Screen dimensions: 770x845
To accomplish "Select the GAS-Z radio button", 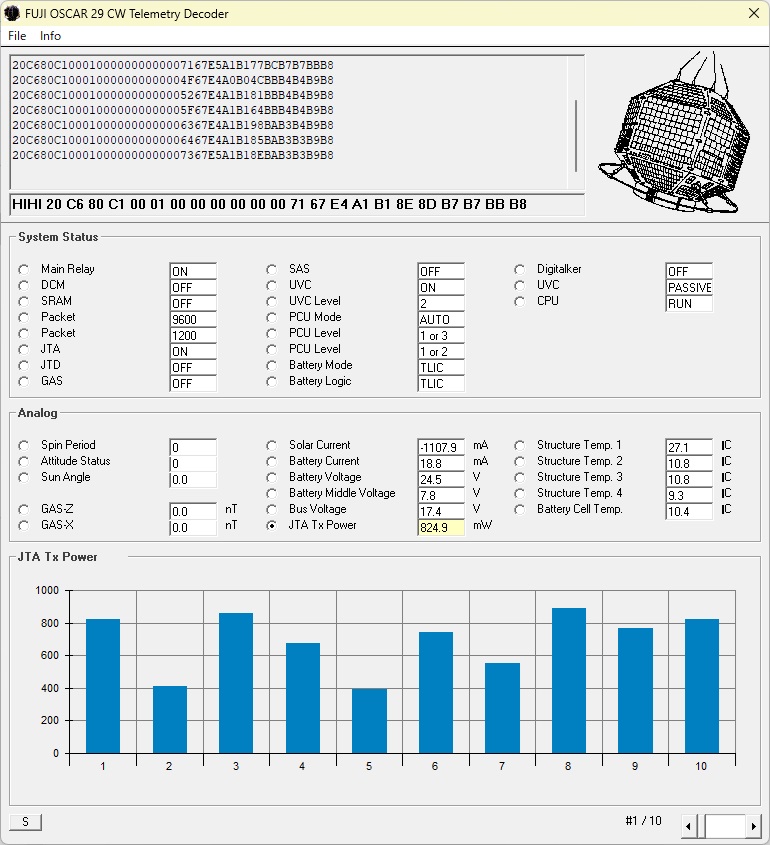I will click(x=24, y=510).
